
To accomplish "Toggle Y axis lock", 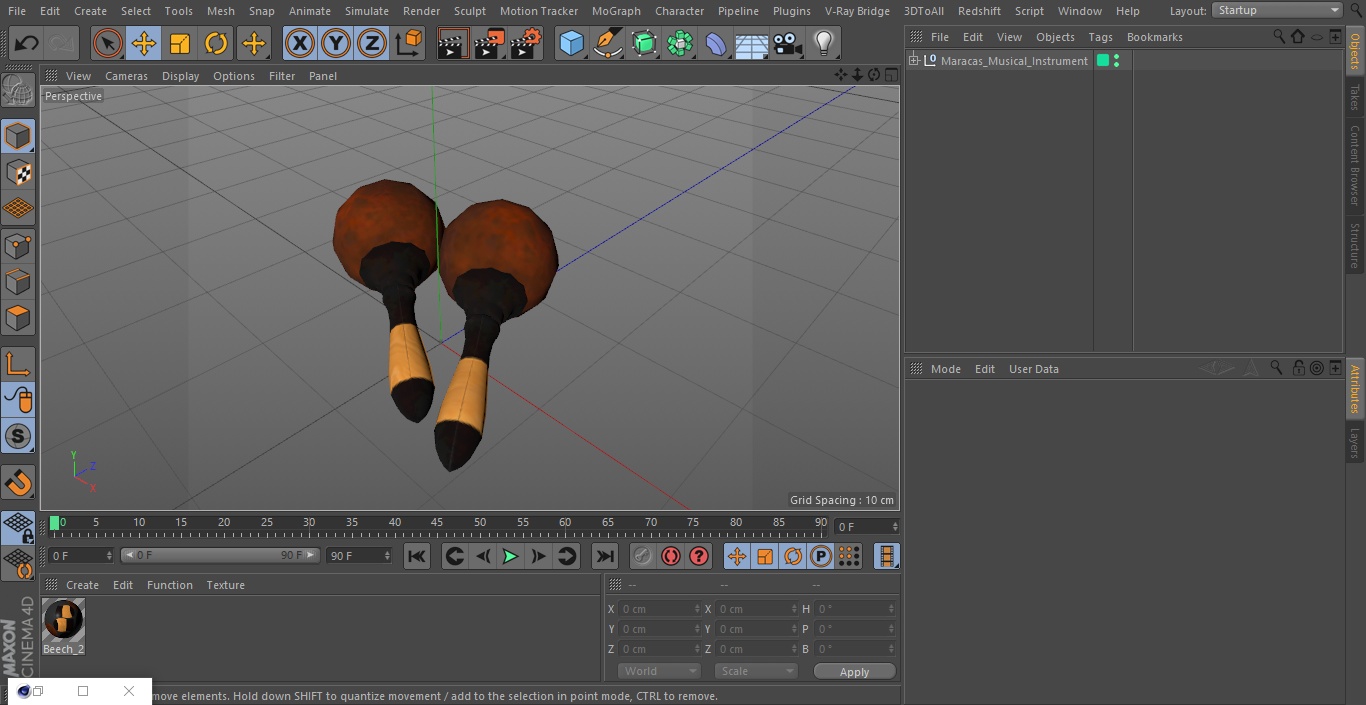I will pos(336,43).
